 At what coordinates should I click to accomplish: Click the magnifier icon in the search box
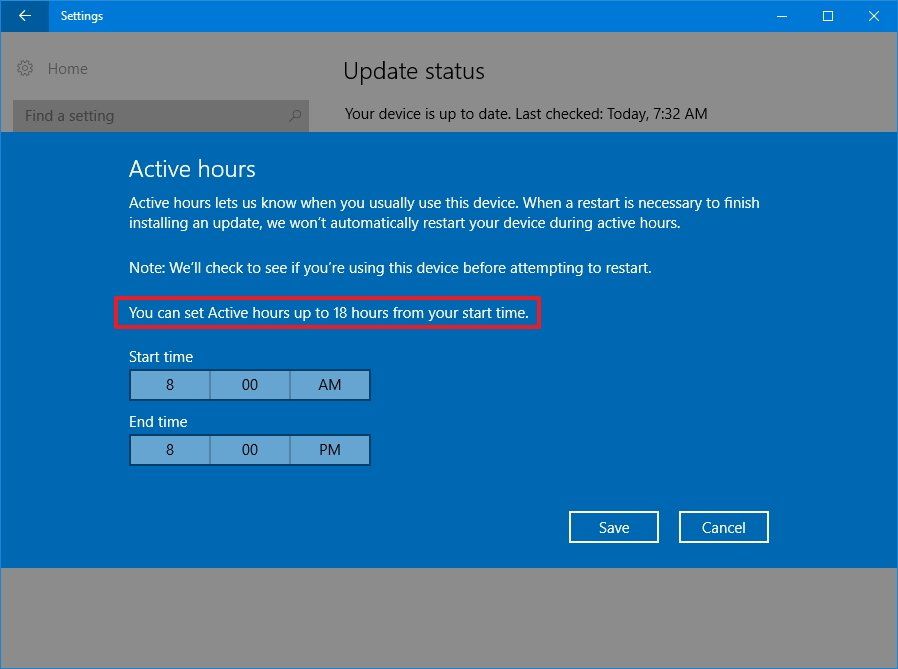coord(294,115)
